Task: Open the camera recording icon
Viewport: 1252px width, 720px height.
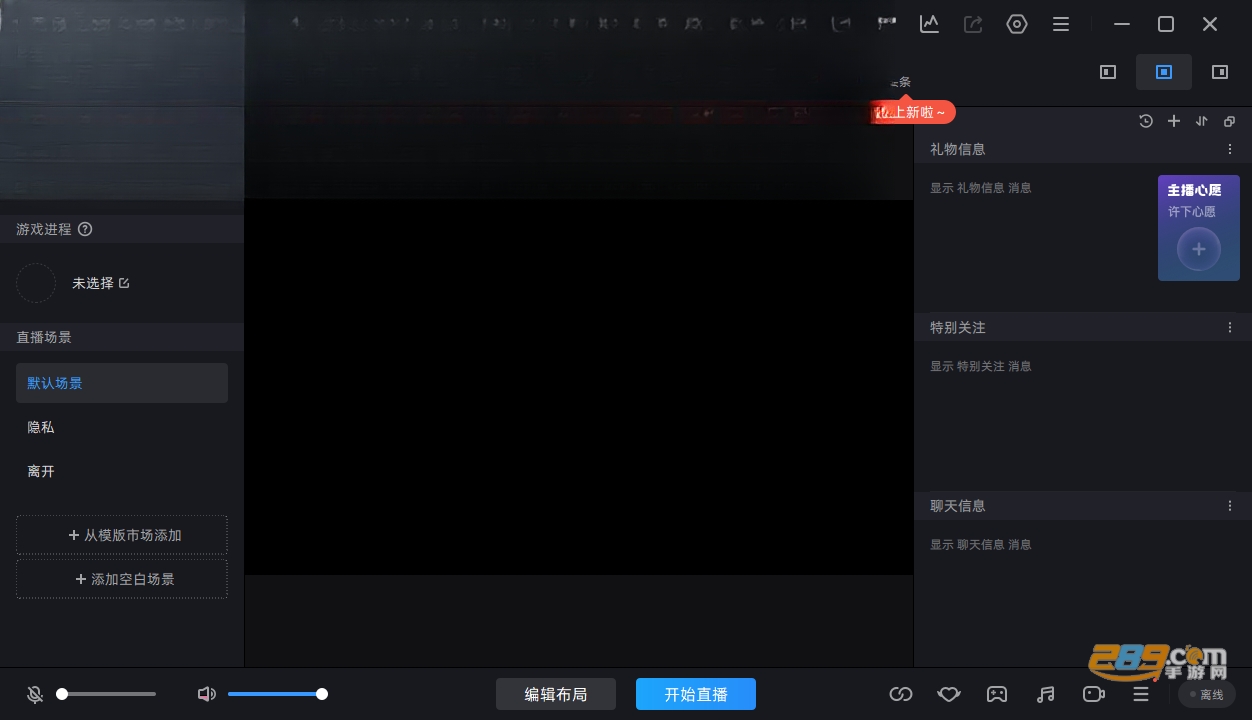Action: coord(1093,694)
